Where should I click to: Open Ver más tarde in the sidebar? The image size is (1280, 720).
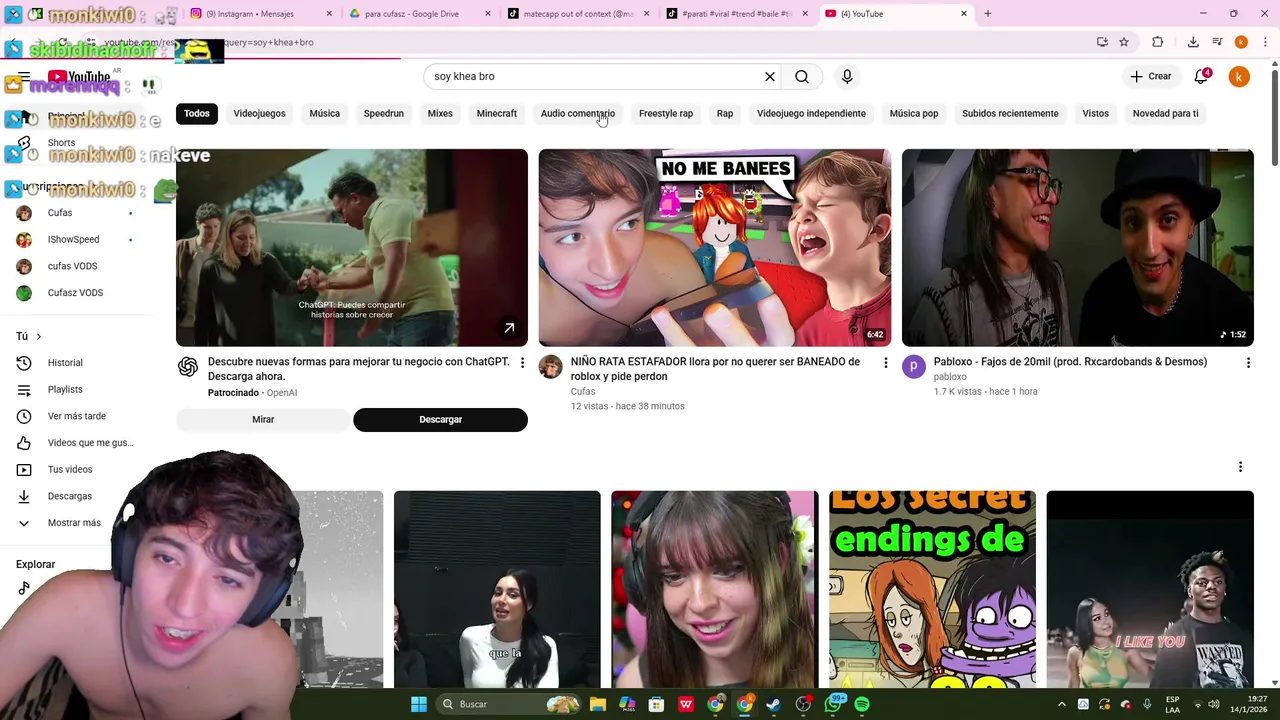click(76, 416)
